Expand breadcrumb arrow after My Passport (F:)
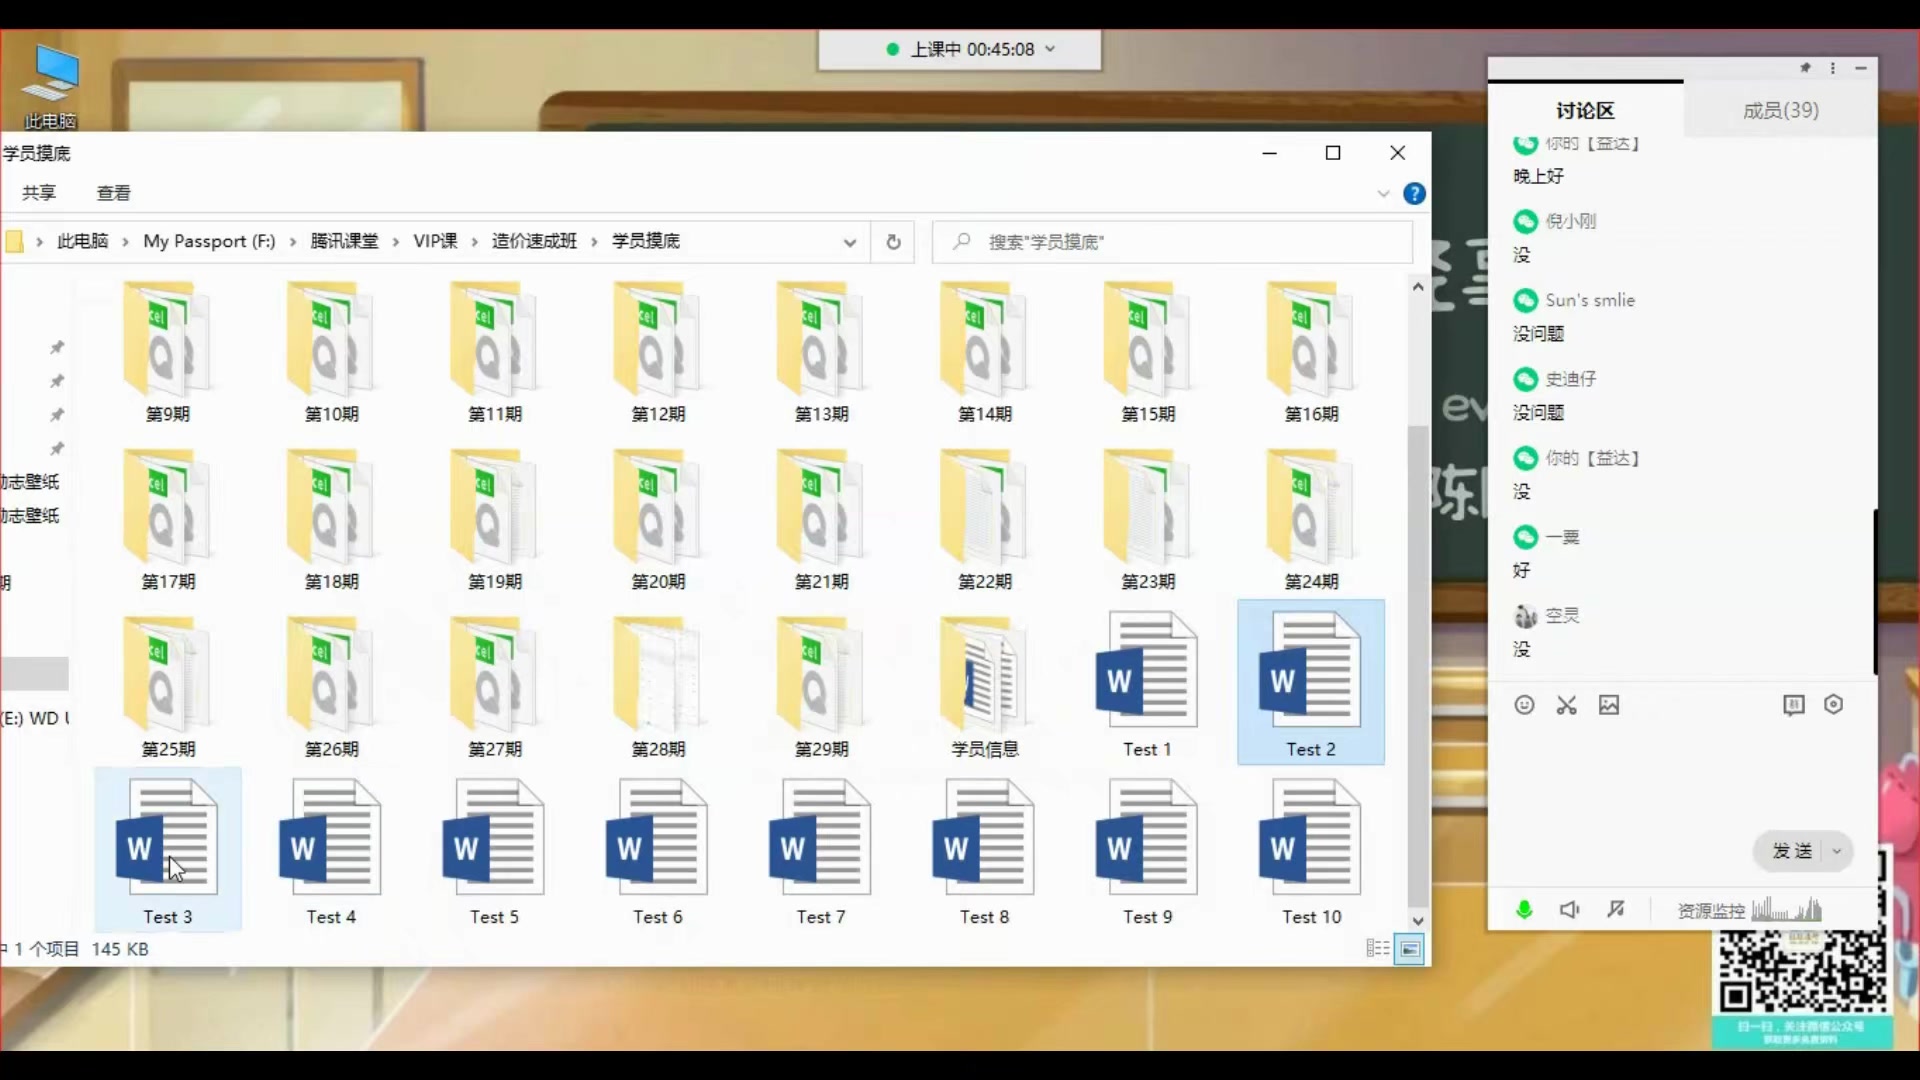The image size is (1920, 1080). [x=293, y=242]
